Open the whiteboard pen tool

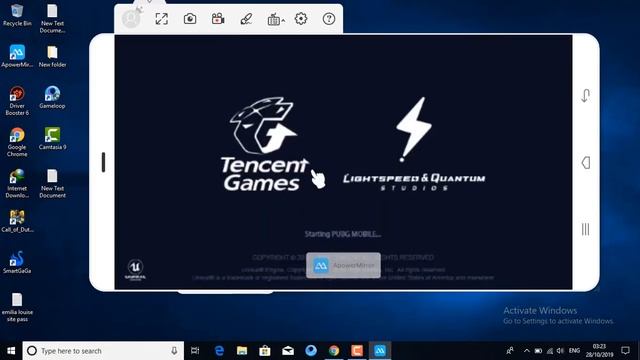pos(246,19)
